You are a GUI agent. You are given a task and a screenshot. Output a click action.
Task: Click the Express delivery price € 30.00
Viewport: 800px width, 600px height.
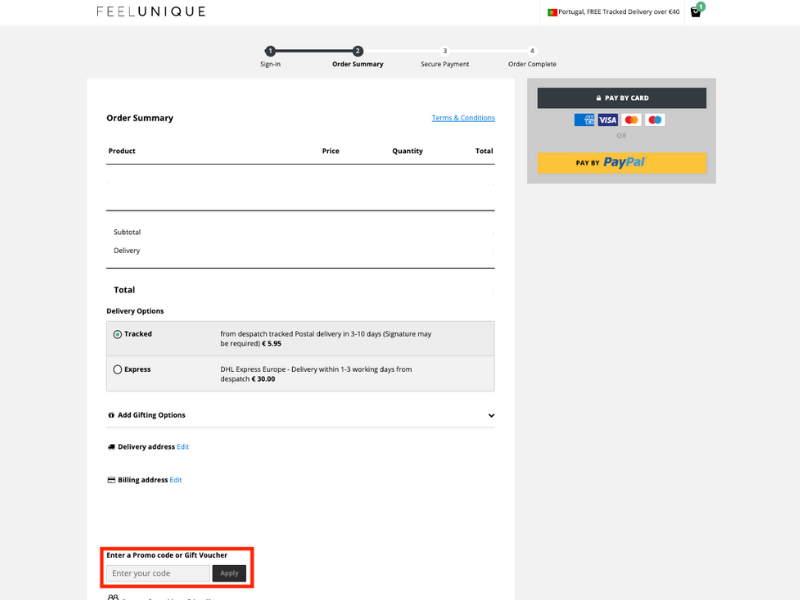263,379
